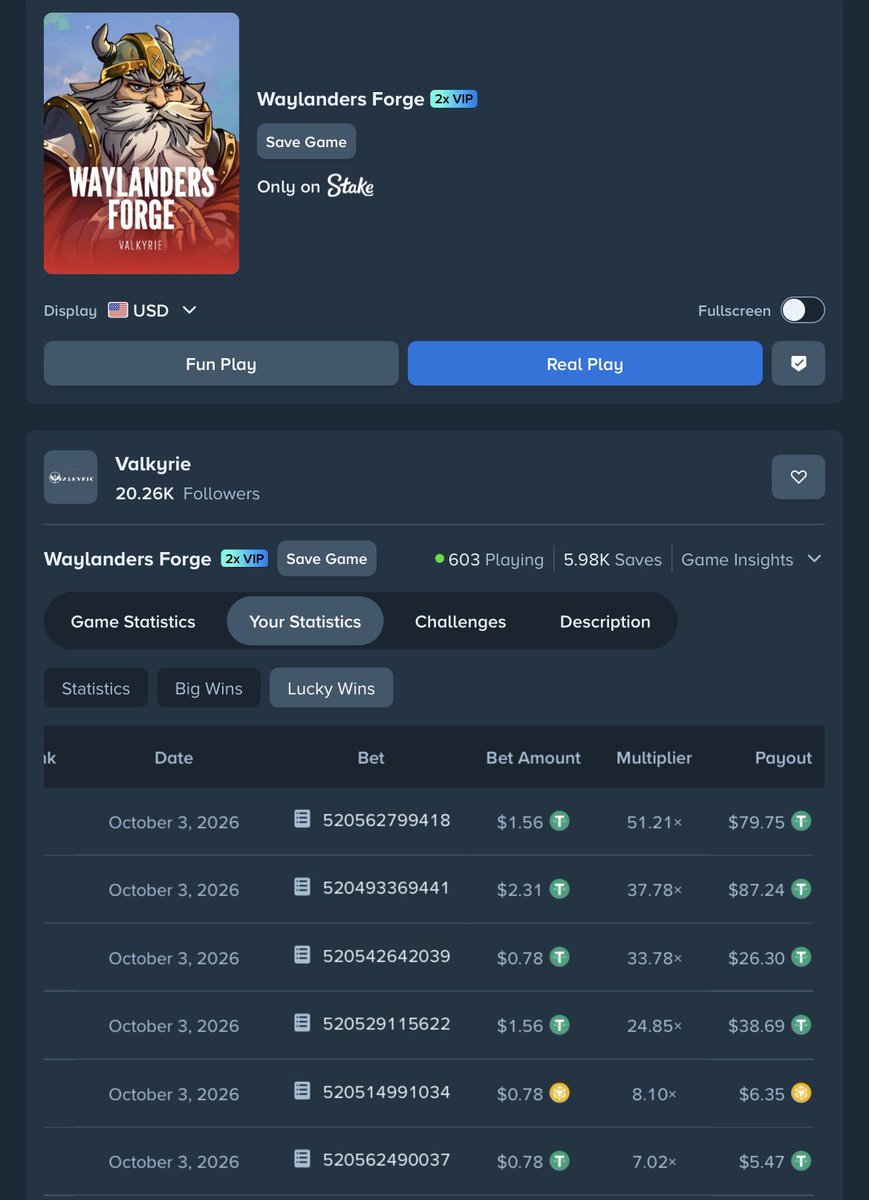Click Tether coin icon beside $87.24 payout
This screenshot has width=869, height=1200.
[801, 889]
